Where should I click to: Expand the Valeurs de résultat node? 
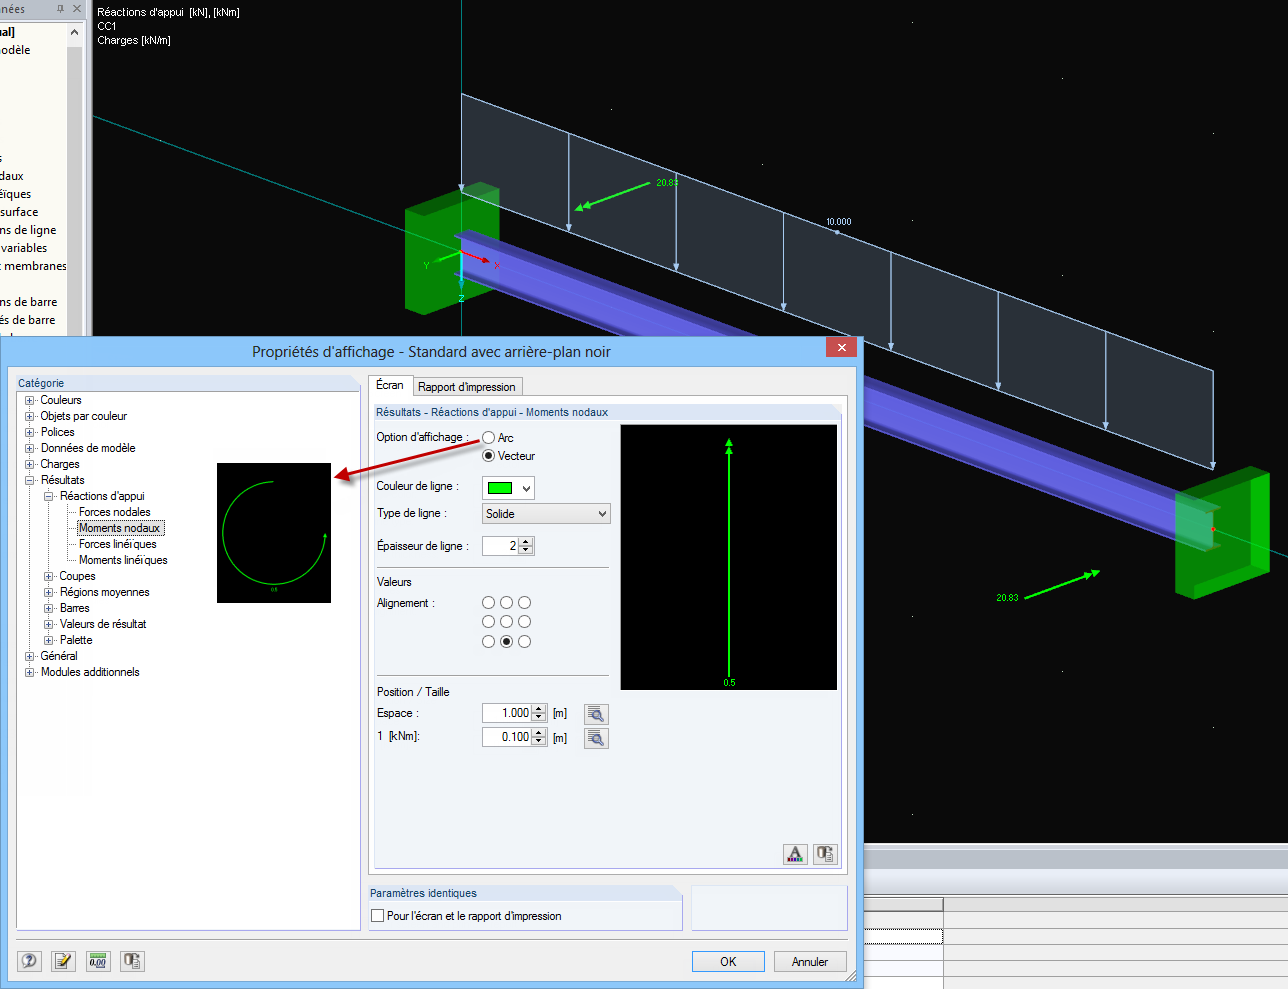pos(49,625)
